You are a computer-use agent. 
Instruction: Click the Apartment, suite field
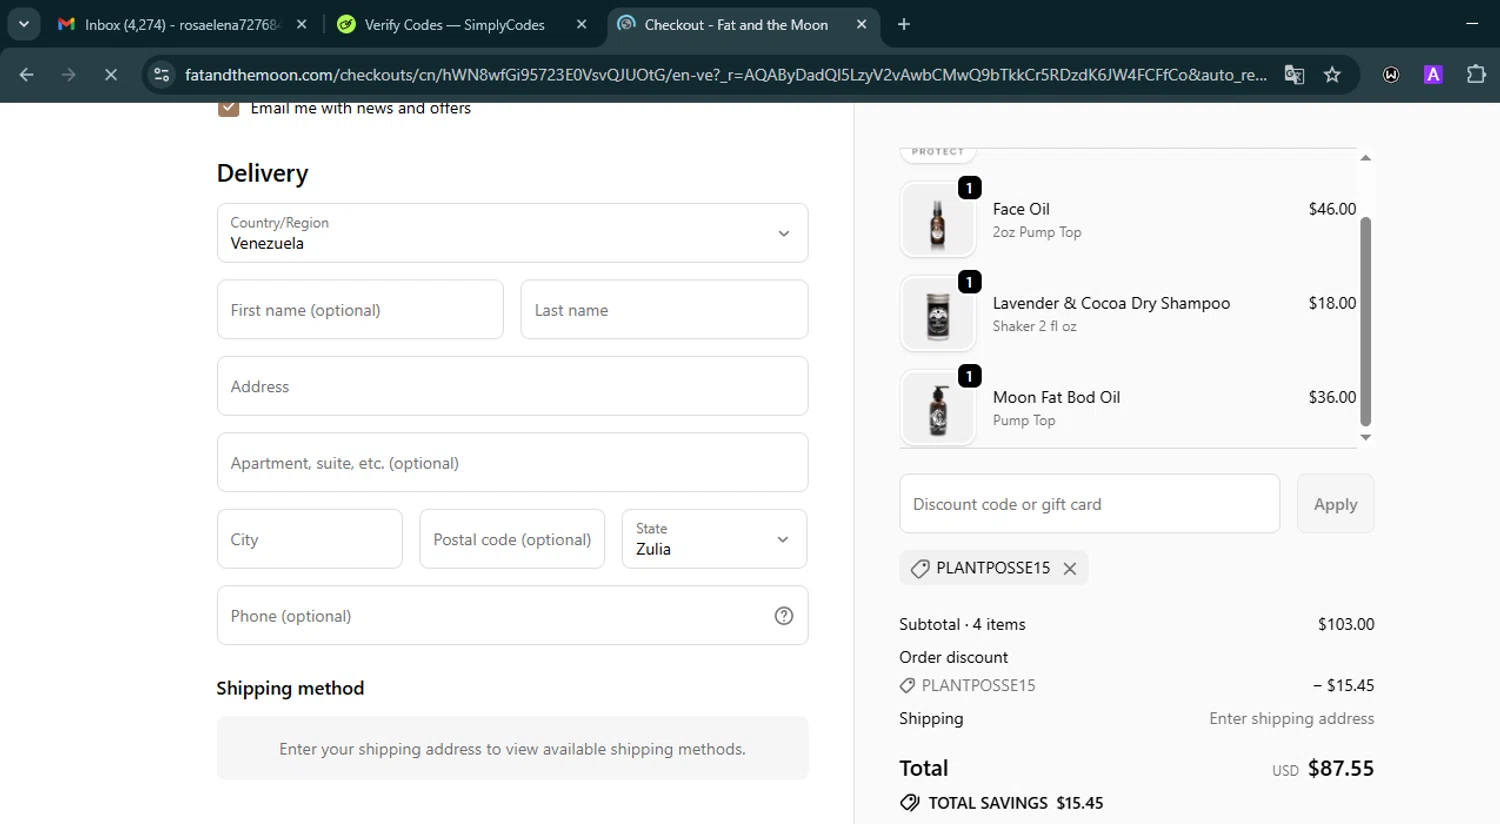click(512, 463)
